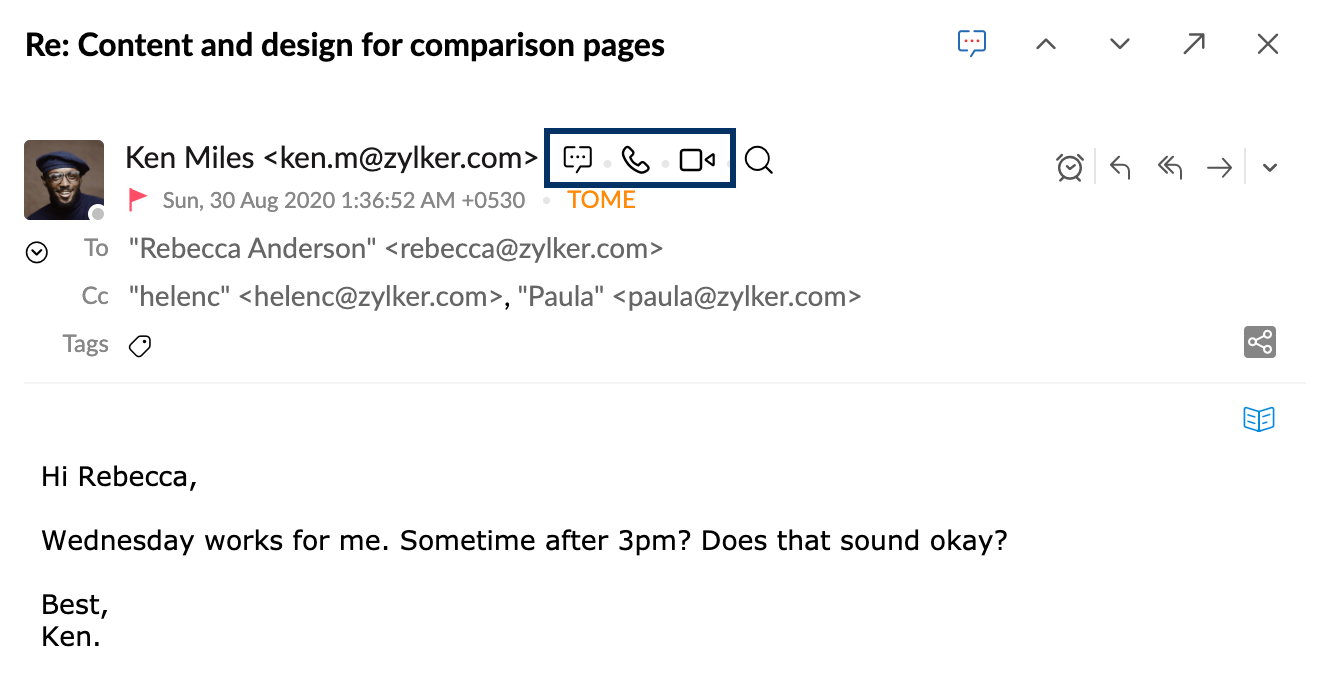The width and height of the screenshot is (1320, 682).
Task: Click the blue comment icon in the header
Action: pos(972,43)
